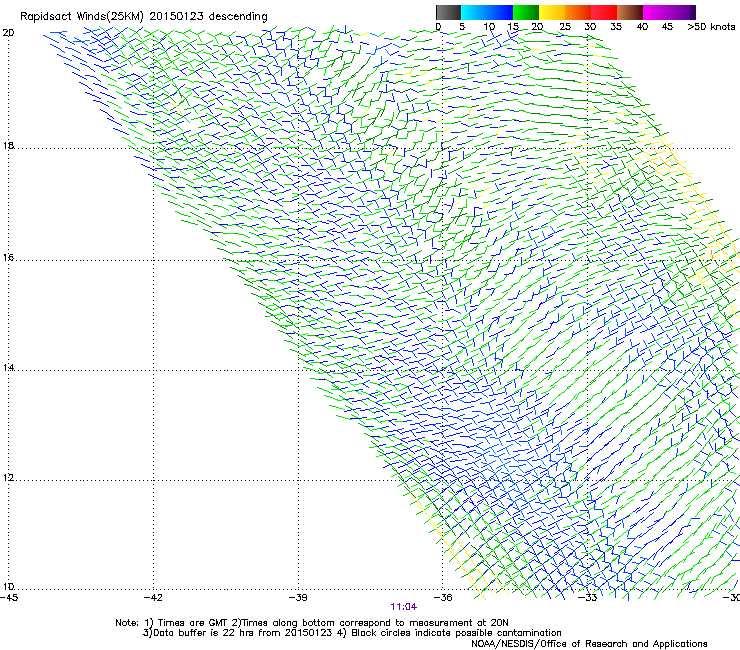Click the '0' legend scale label
740x650 pixels.
[x=438, y=27]
